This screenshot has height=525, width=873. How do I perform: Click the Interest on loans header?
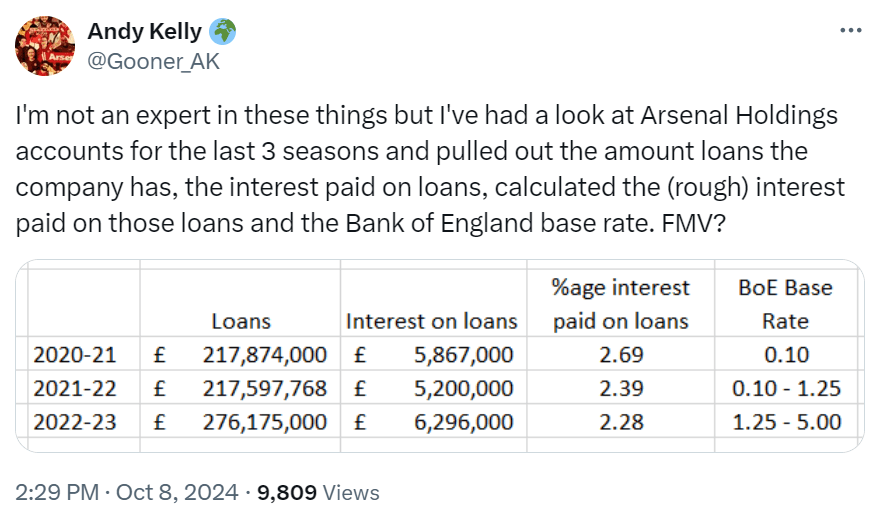tap(431, 321)
